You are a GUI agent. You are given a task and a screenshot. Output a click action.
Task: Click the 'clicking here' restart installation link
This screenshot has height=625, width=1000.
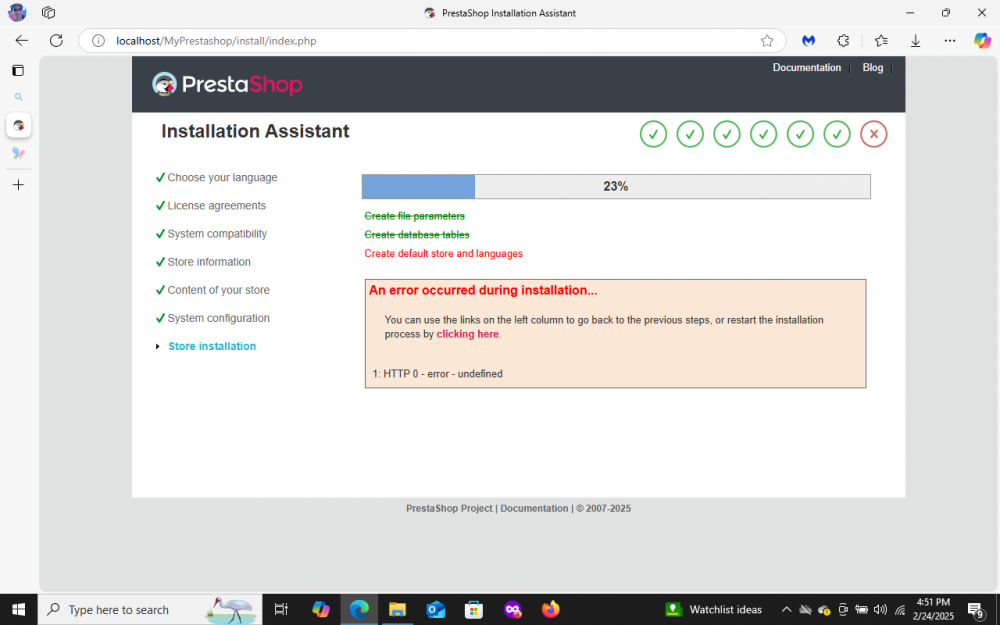(467, 334)
